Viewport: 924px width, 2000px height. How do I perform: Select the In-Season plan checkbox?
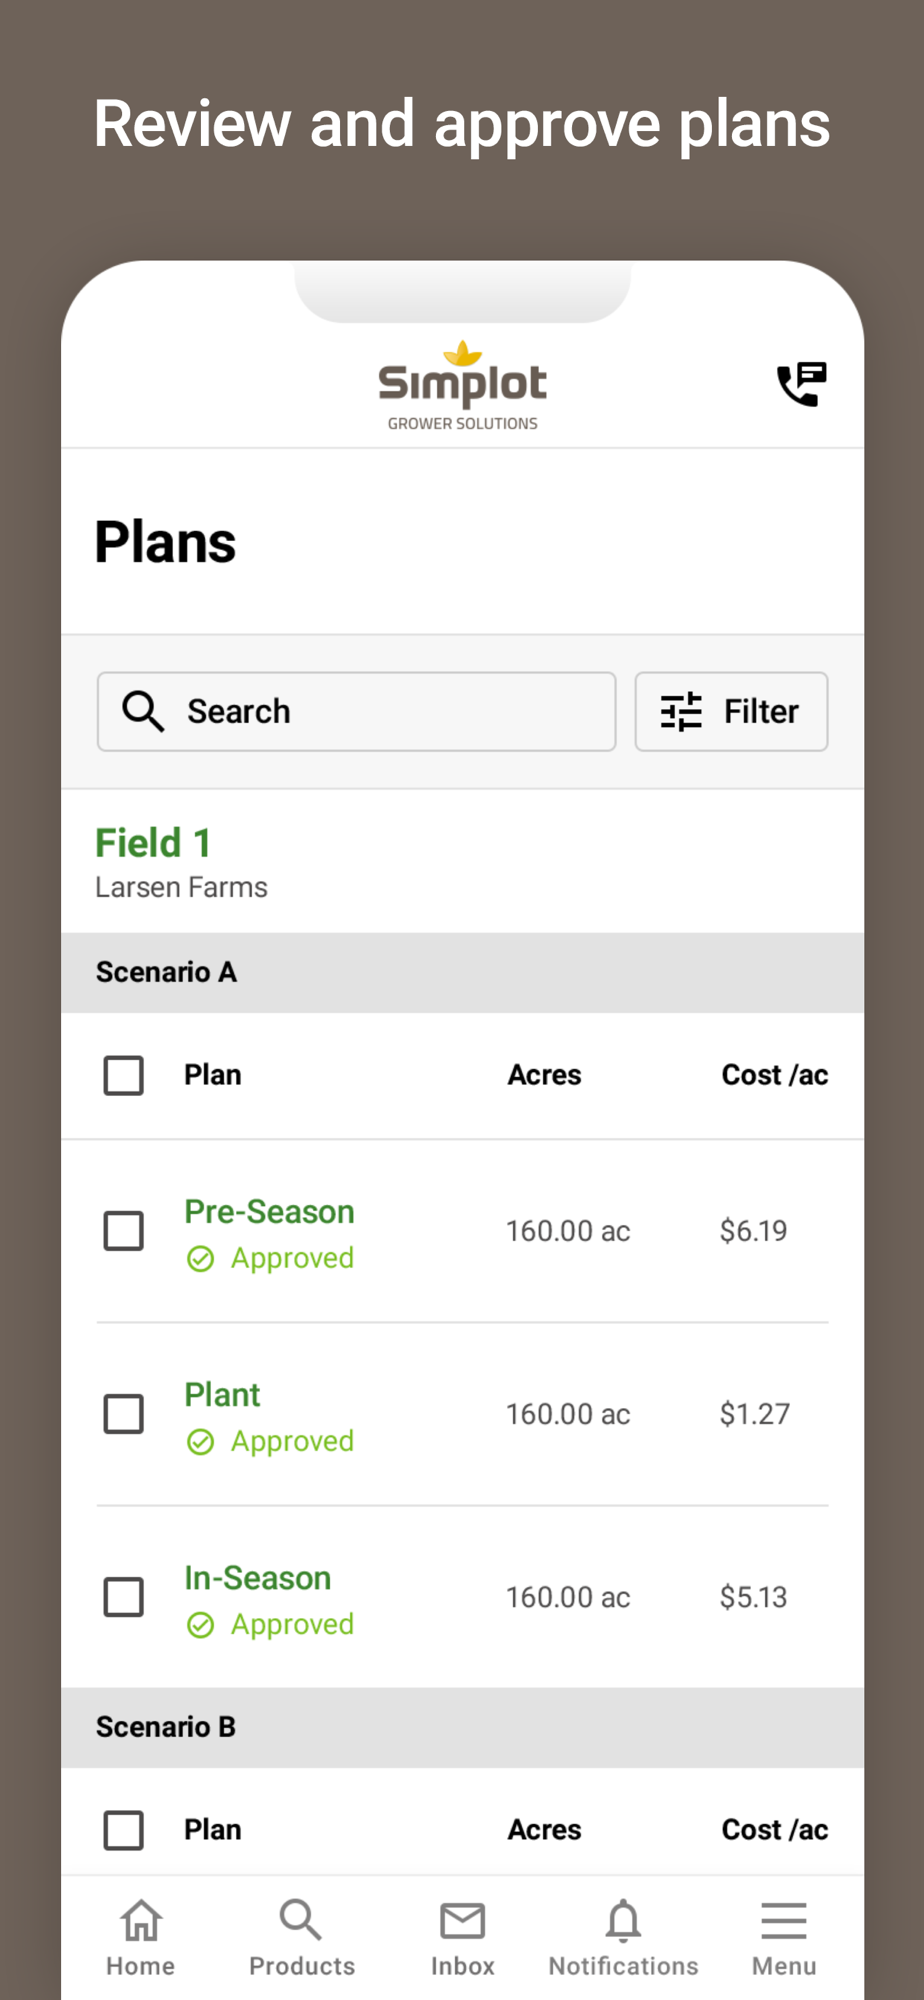(x=124, y=1597)
